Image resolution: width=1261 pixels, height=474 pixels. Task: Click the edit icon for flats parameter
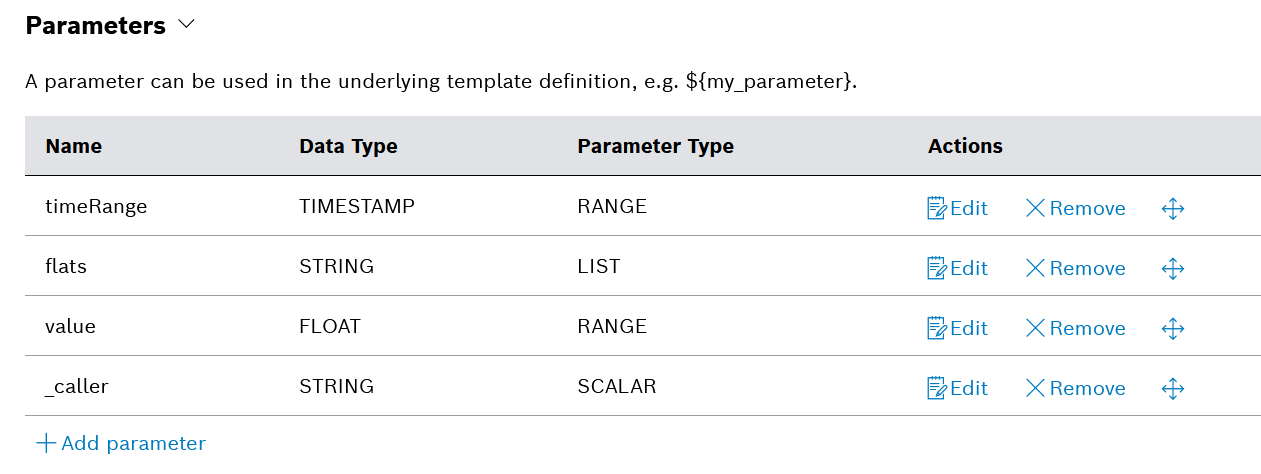click(x=937, y=268)
